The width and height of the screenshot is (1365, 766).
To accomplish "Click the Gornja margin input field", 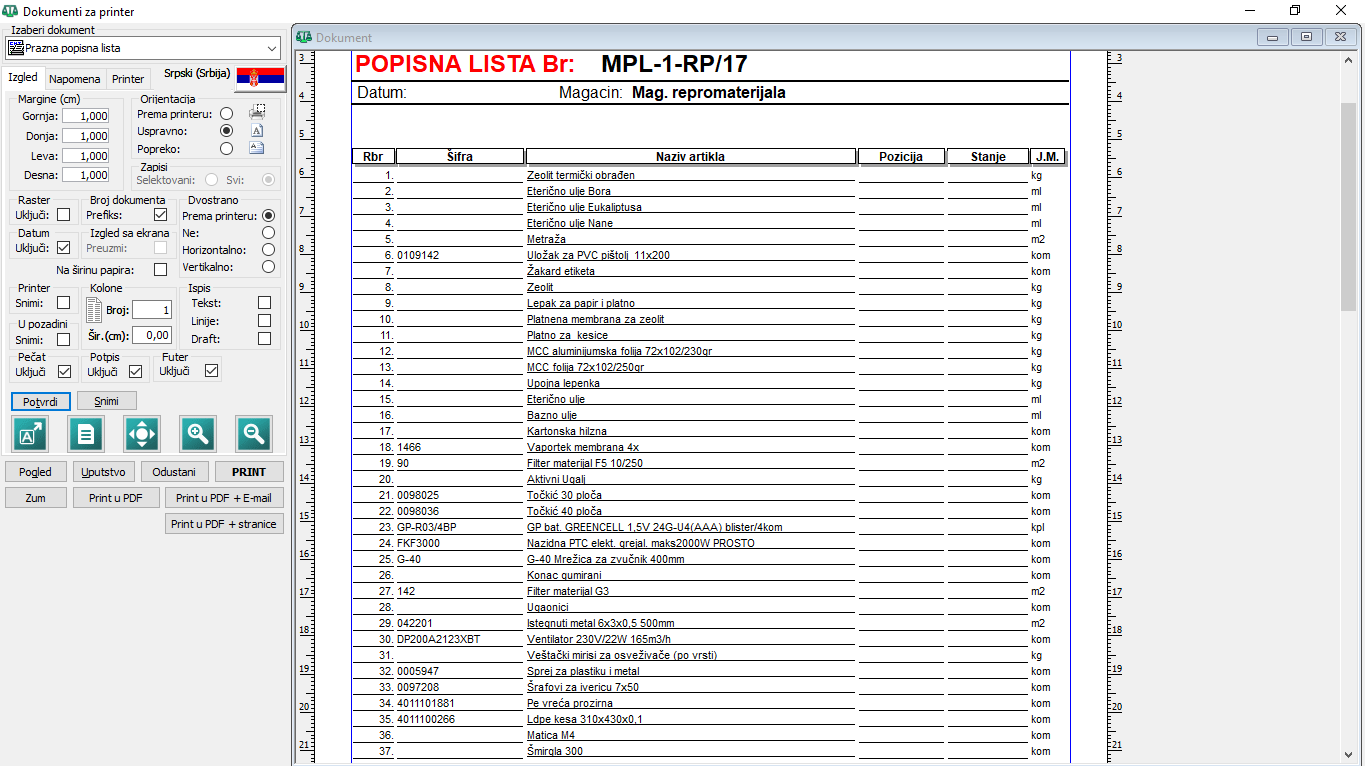I will 86,116.
